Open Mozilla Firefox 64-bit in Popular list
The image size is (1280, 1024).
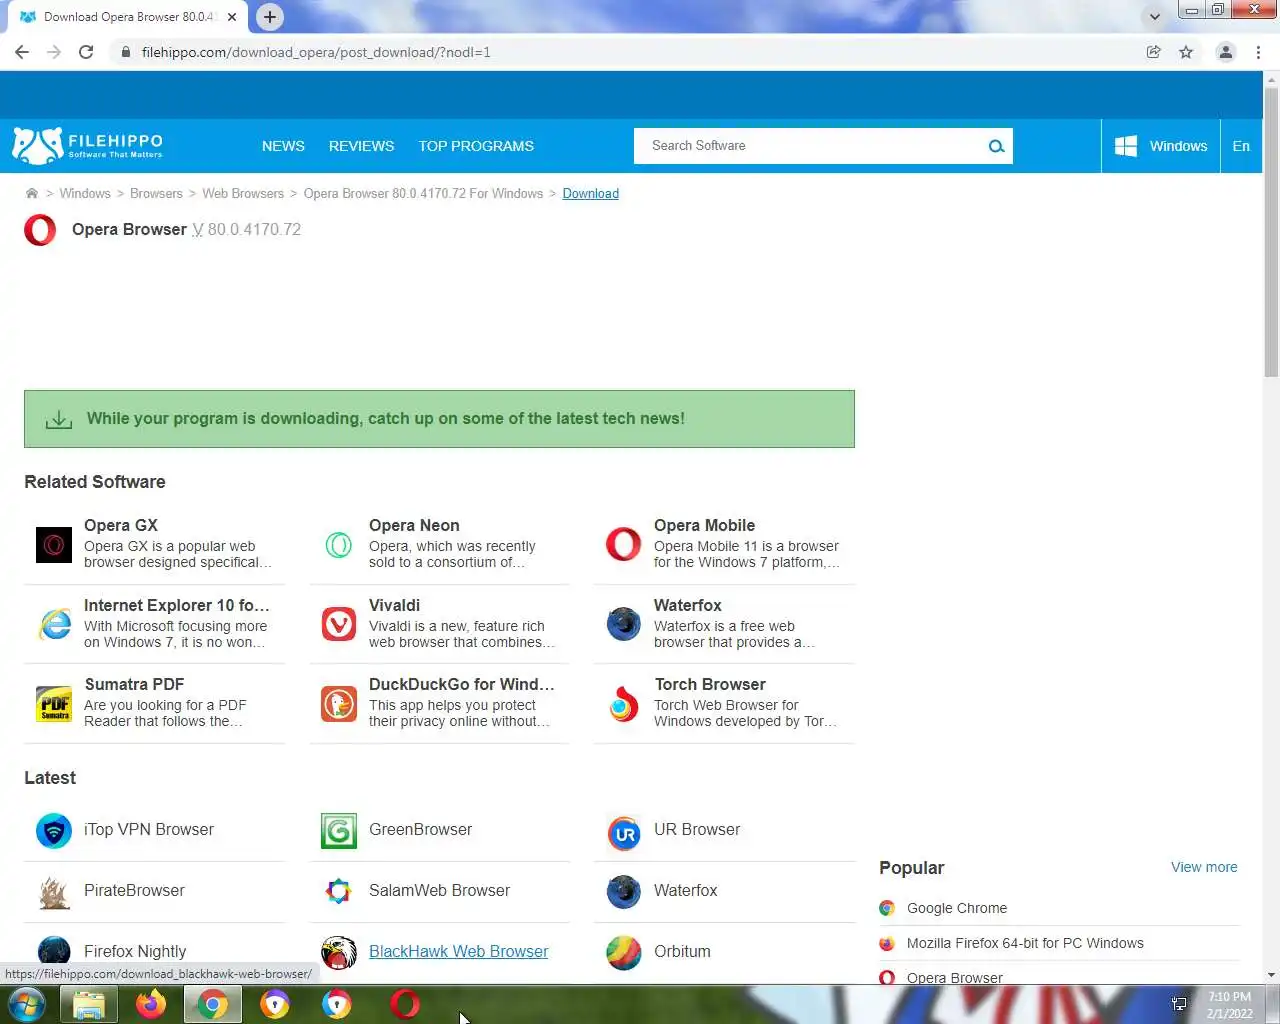pos(1025,943)
